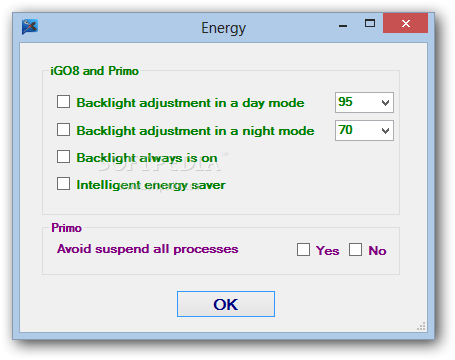This screenshot has height=360, width=455.
Task: Maximize the Energy window
Action: [370, 23]
